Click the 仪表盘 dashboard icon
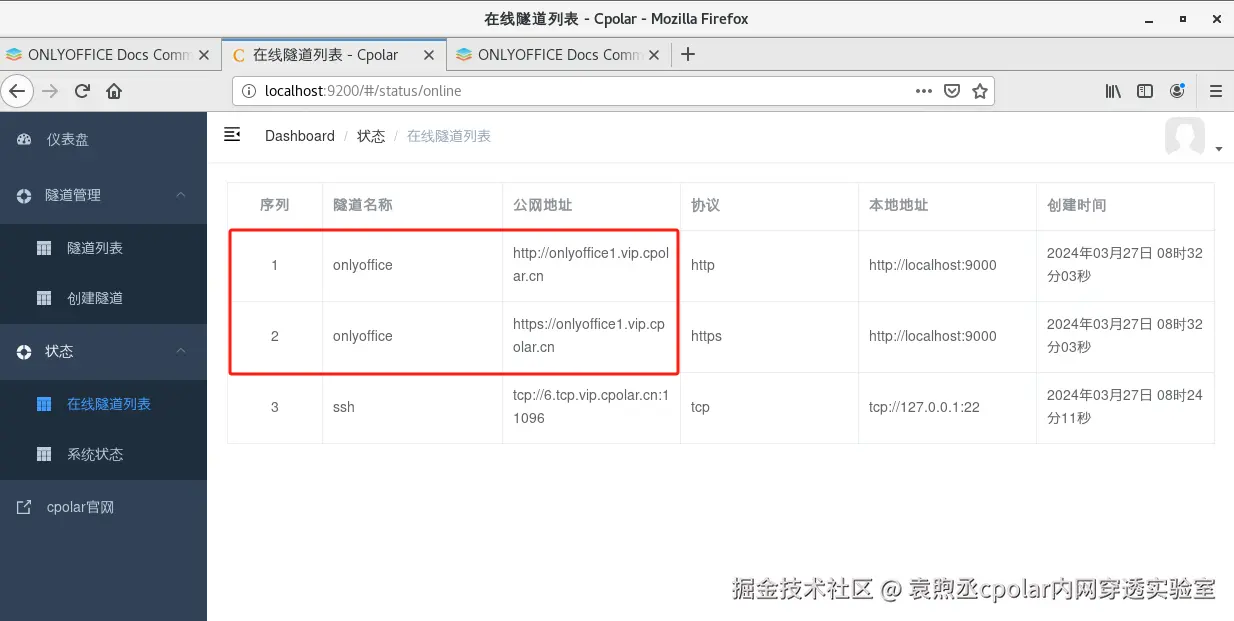1234x621 pixels. click(24, 140)
